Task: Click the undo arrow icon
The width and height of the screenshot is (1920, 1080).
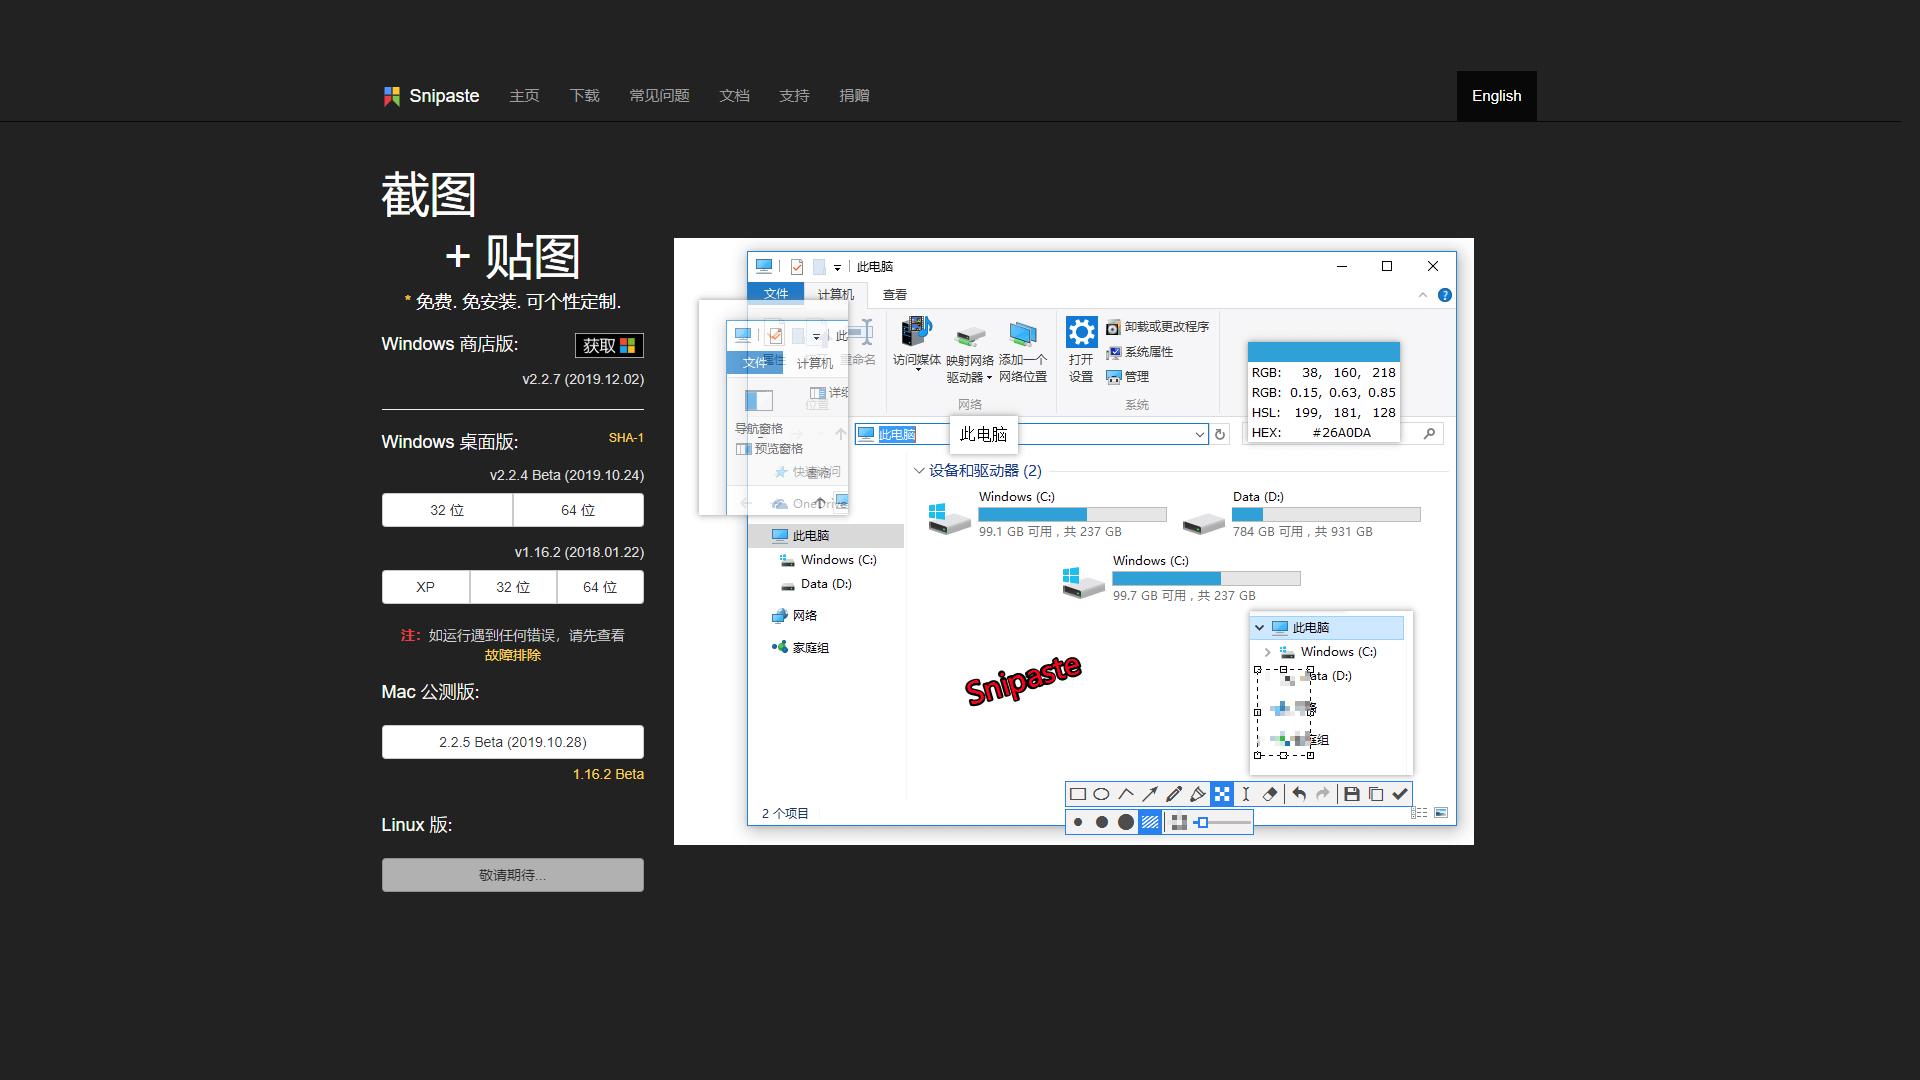Action: [1299, 794]
